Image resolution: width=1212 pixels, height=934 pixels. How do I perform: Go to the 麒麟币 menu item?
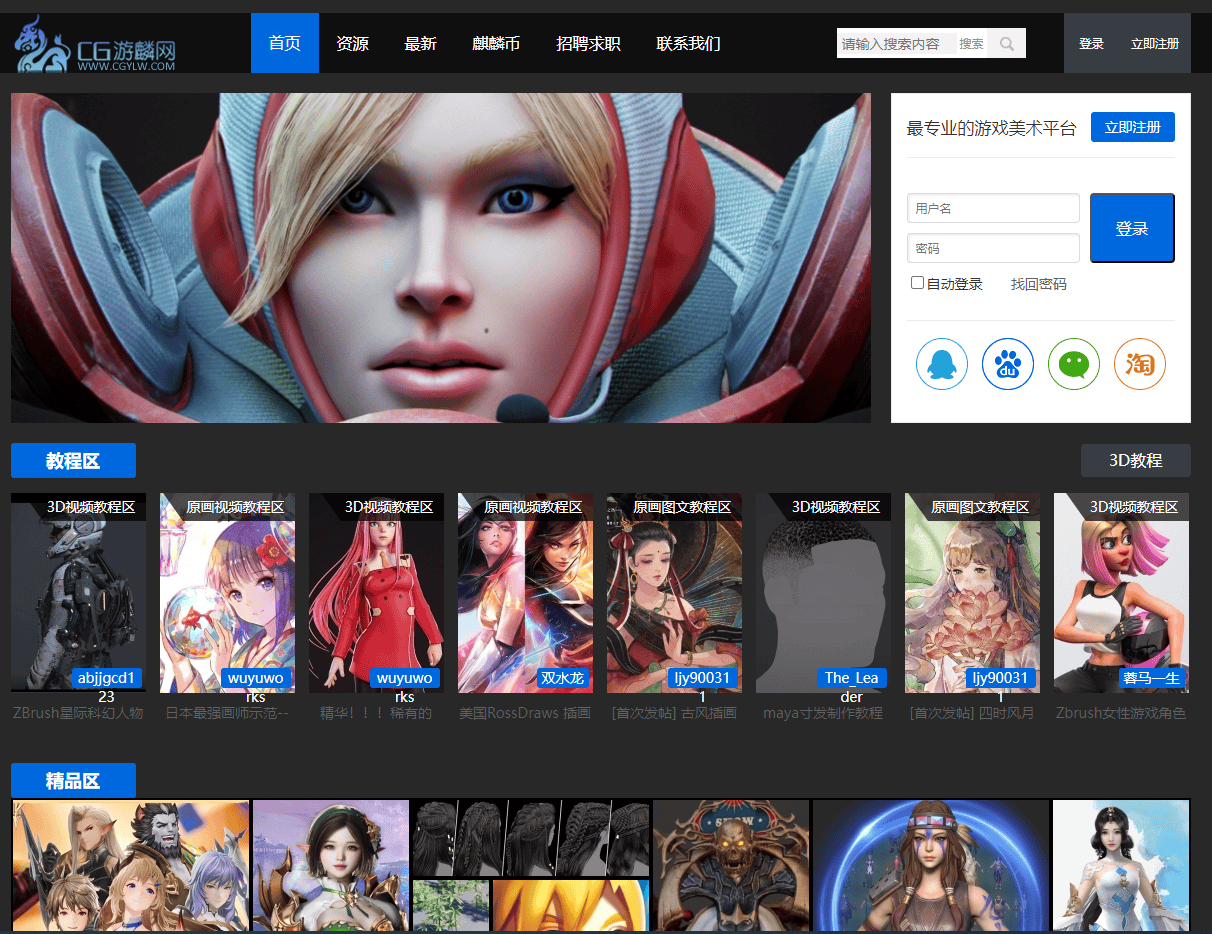click(496, 44)
